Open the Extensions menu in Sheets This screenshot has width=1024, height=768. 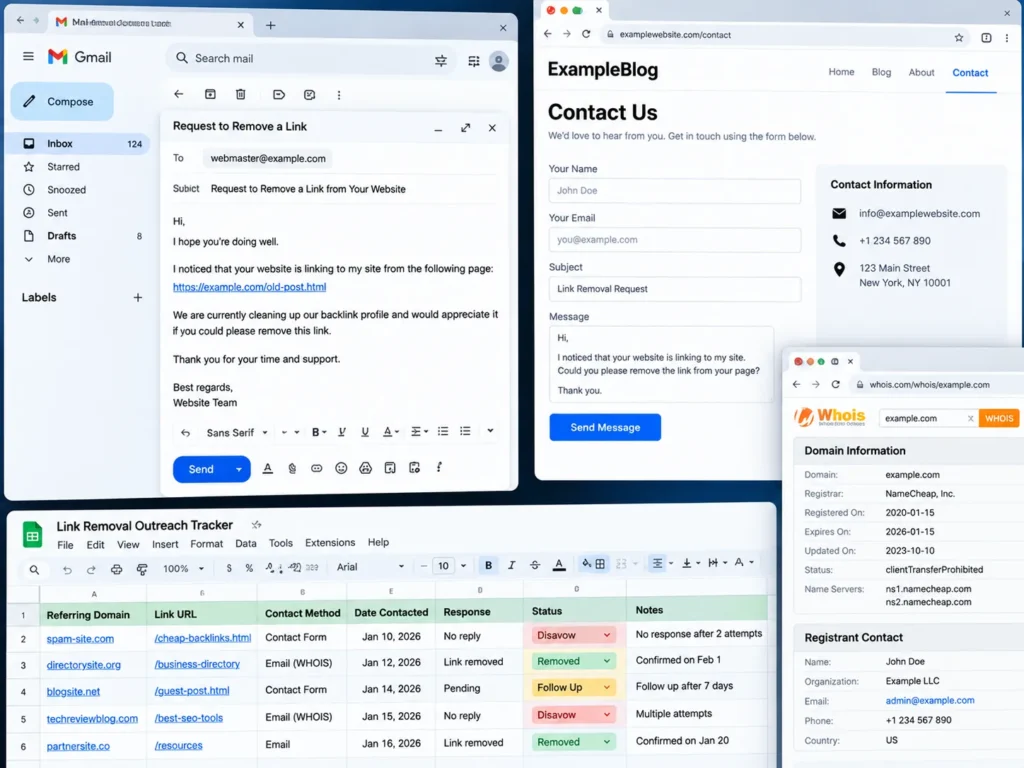(330, 543)
